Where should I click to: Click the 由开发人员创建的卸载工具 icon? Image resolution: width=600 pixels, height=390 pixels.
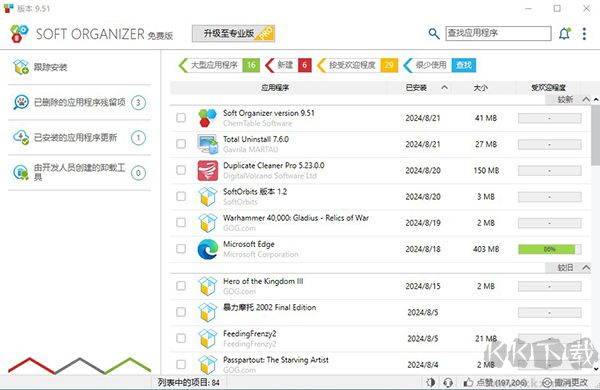(x=21, y=173)
